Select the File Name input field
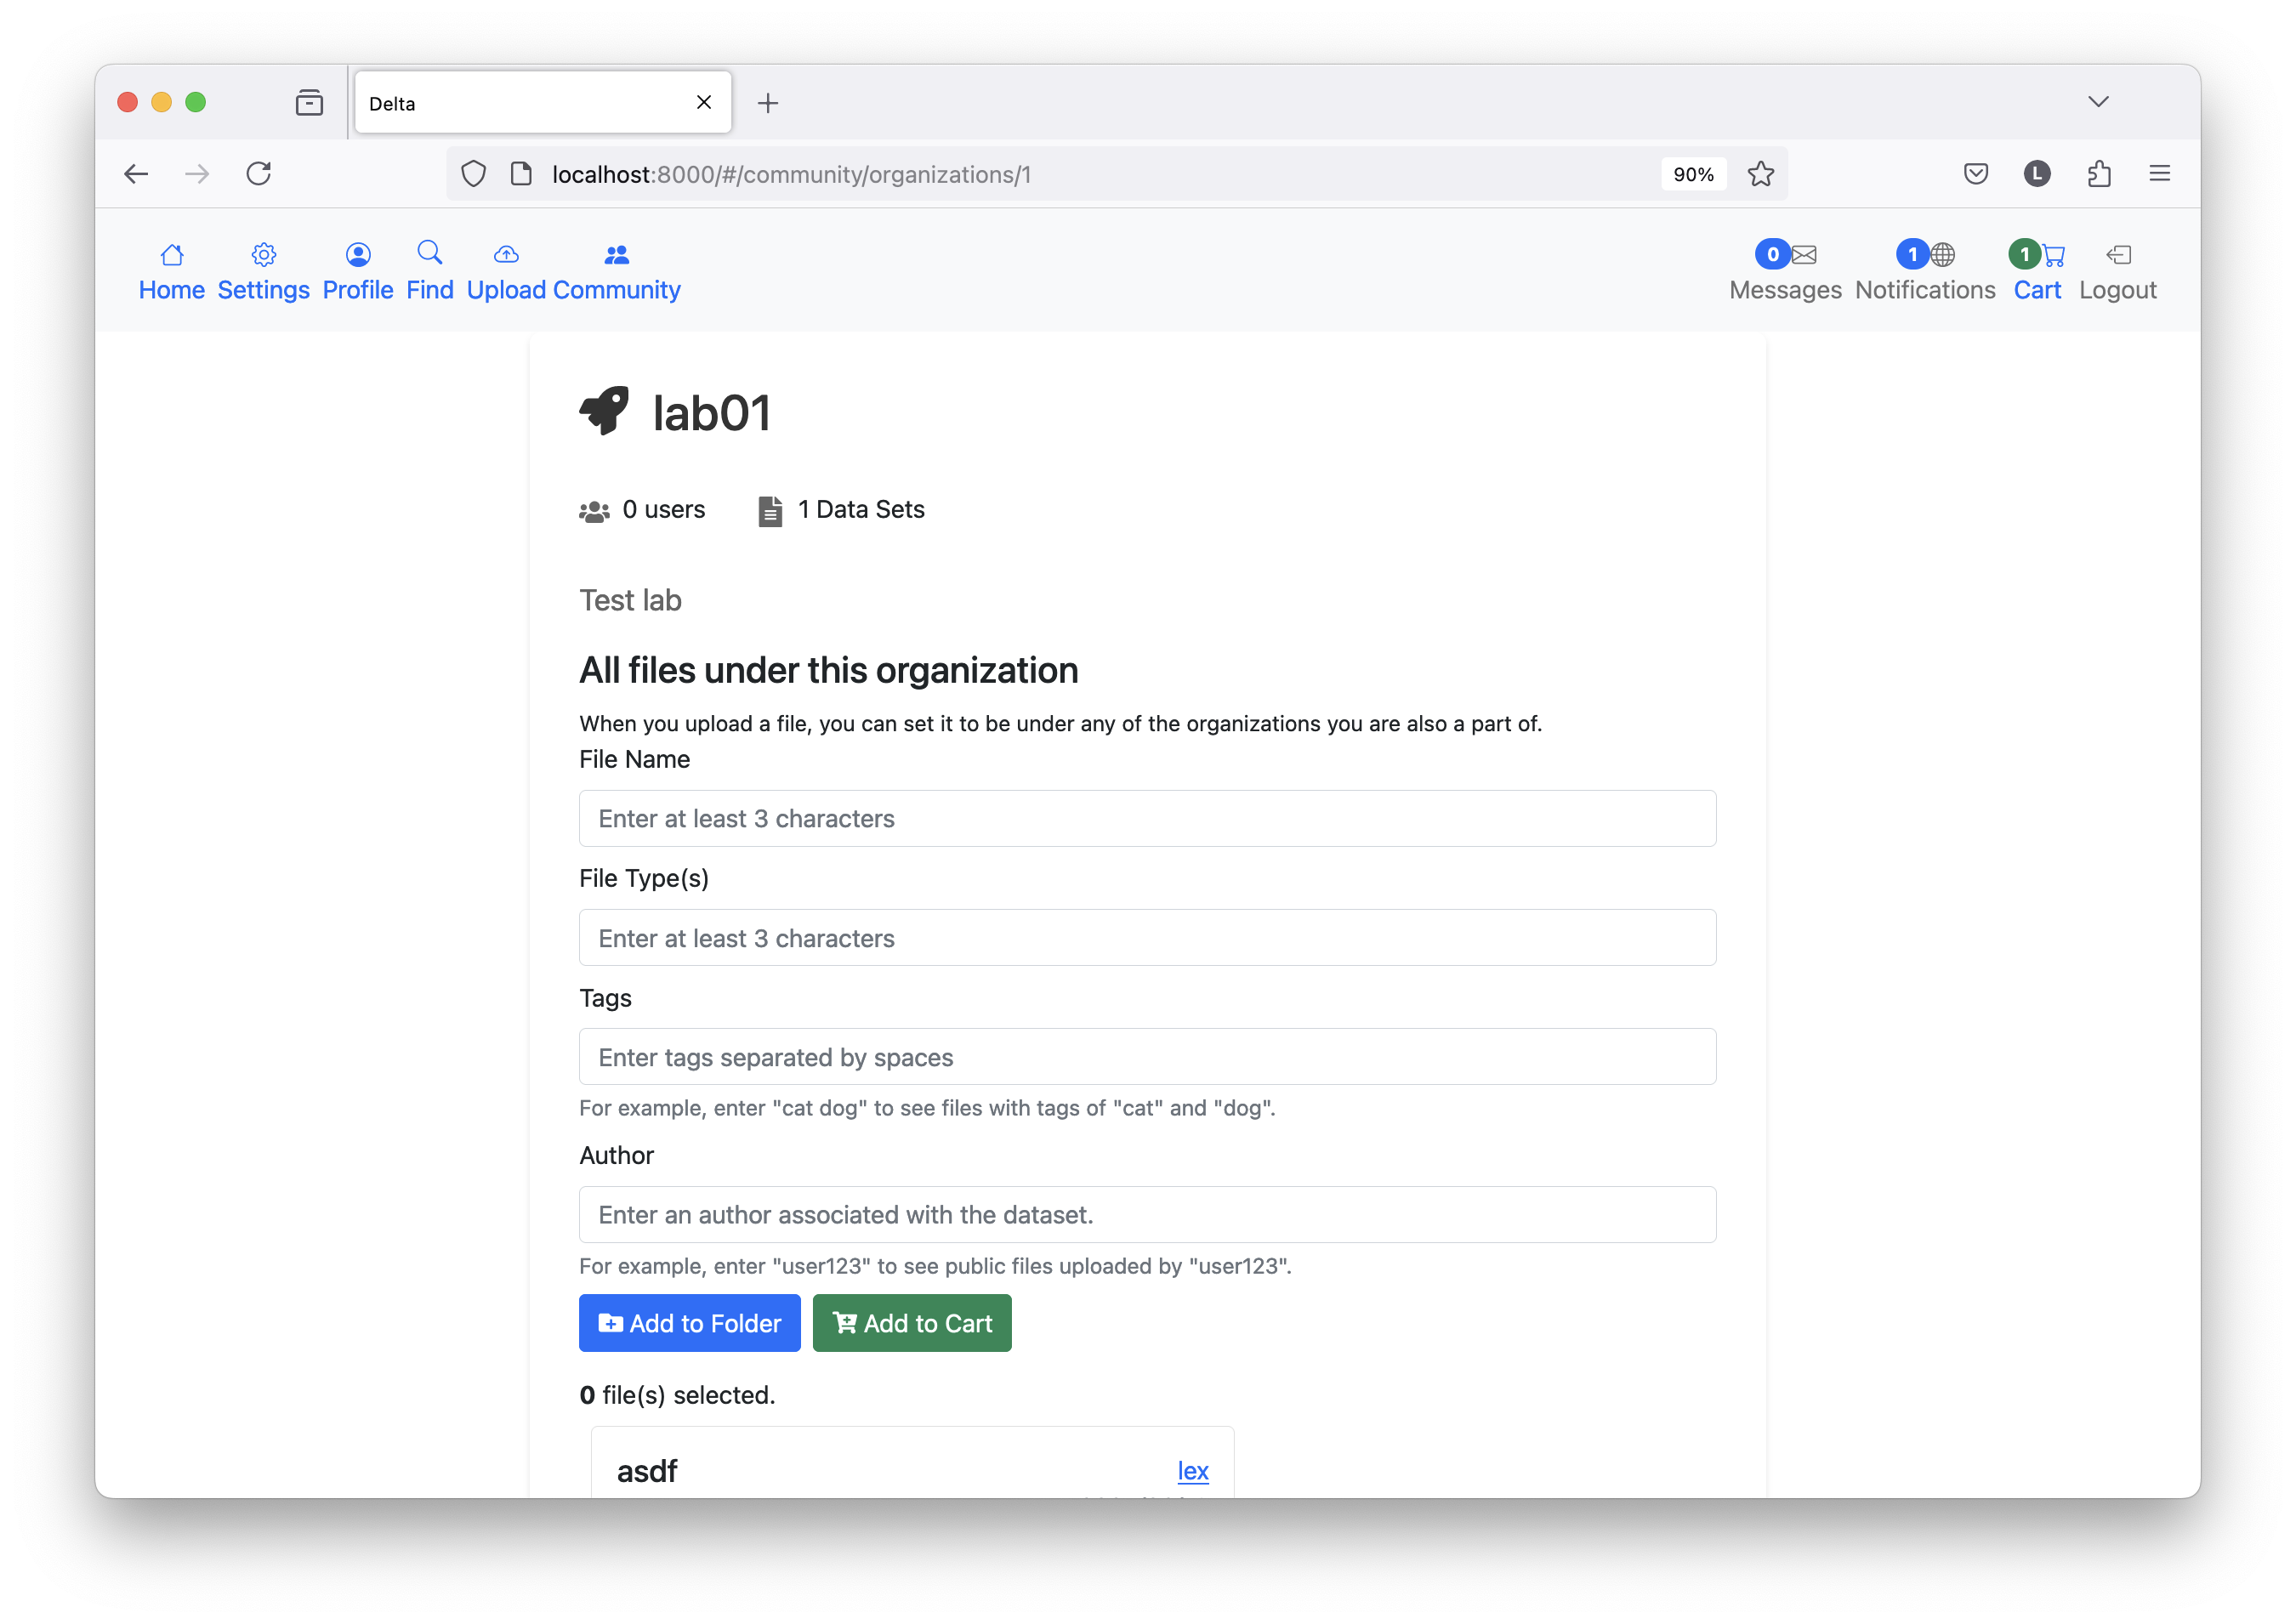 [1148, 817]
